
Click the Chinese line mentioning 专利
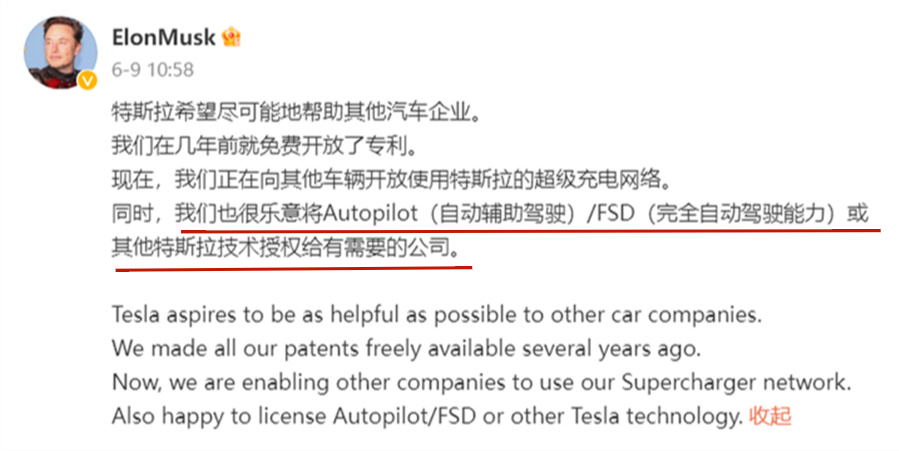(x=264, y=146)
